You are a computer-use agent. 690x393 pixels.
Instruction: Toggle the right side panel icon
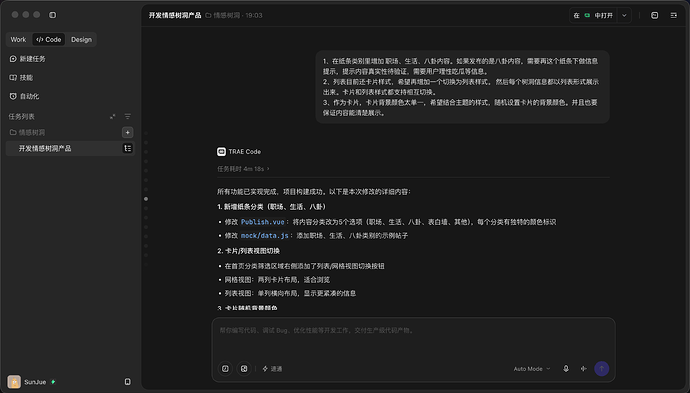point(674,15)
